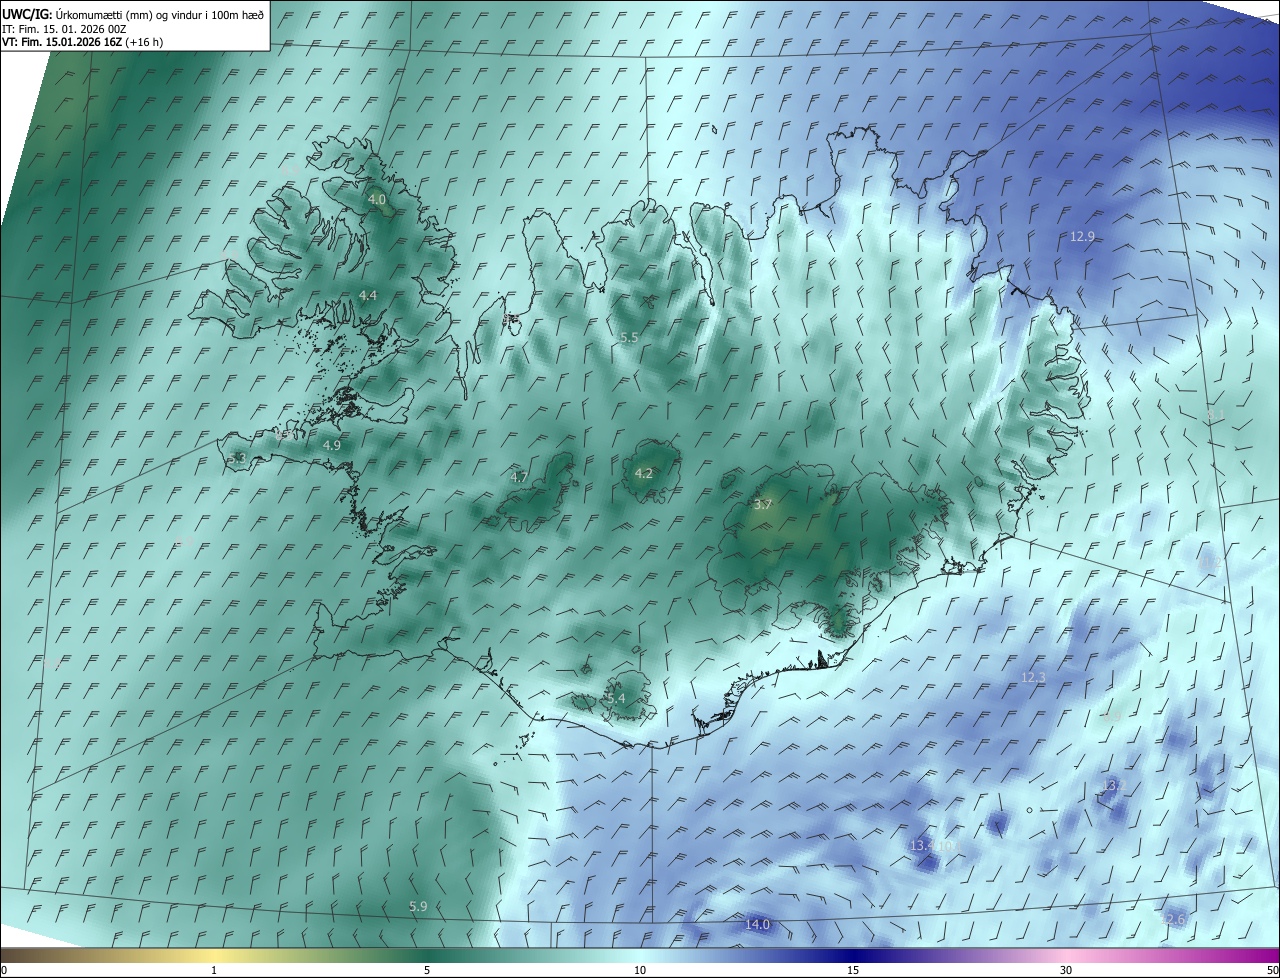Viewport: 1280px width, 978px height.
Task: Click the 4.4 value label on the map
Action: (x=368, y=295)
